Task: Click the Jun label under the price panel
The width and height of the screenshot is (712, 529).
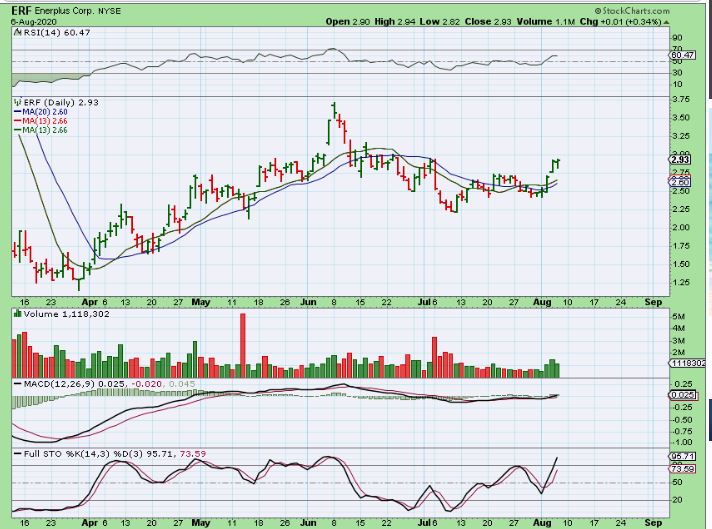Action: pos(308,302)
